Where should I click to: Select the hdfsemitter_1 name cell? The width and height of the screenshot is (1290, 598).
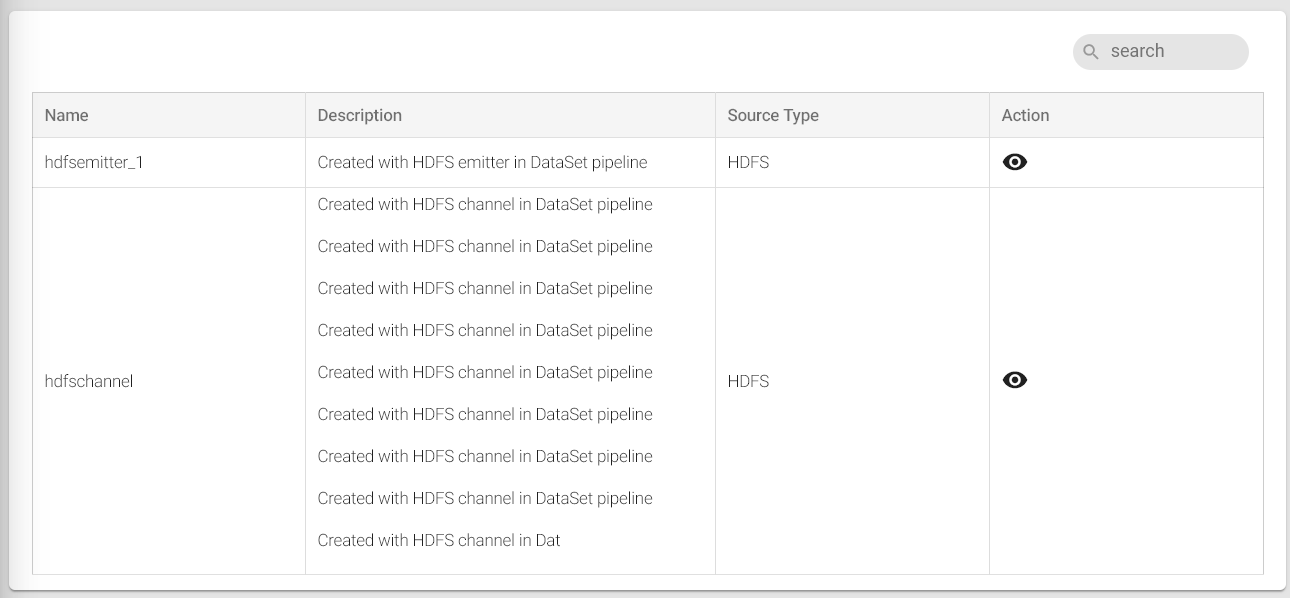click(x=94, y=162)
